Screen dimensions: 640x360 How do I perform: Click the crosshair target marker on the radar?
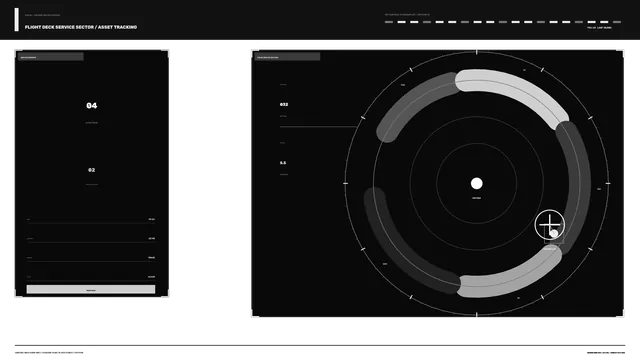coord(550,225)
